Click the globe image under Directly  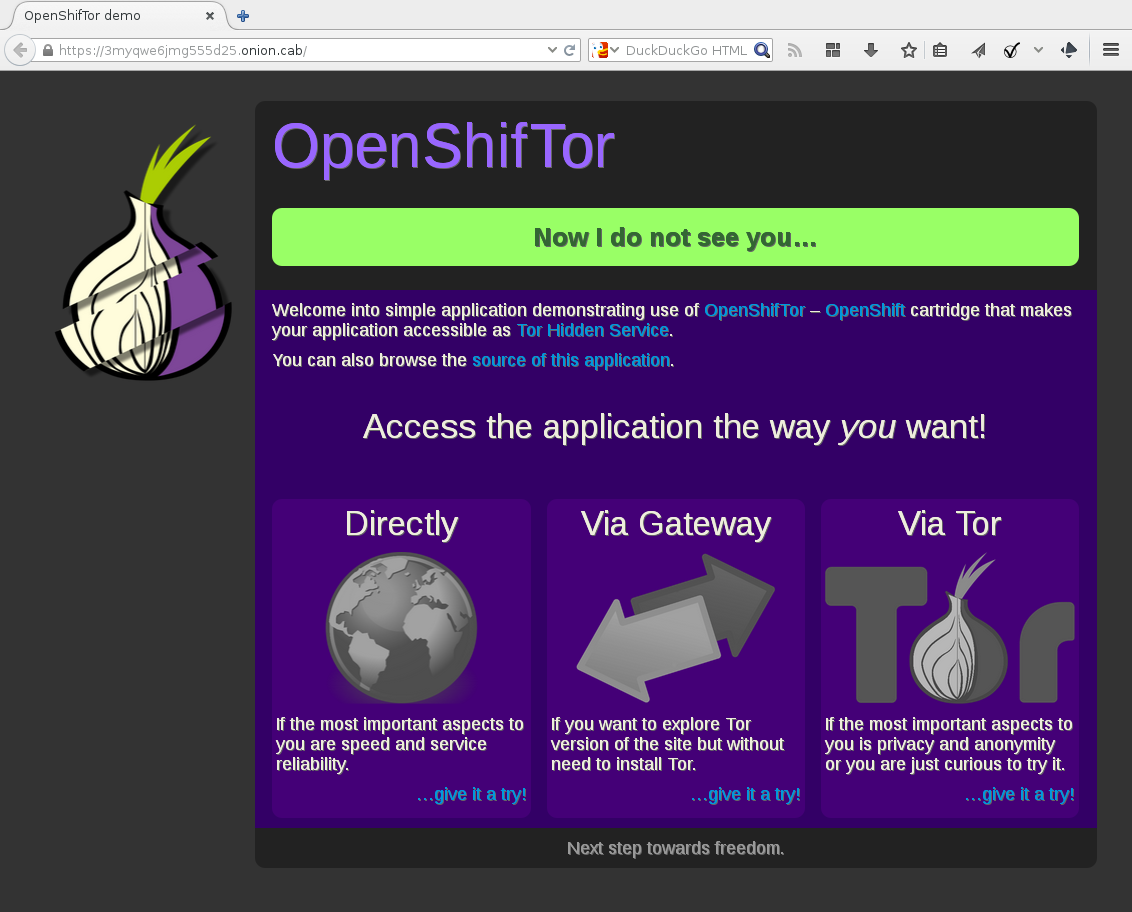coord(401,628)
